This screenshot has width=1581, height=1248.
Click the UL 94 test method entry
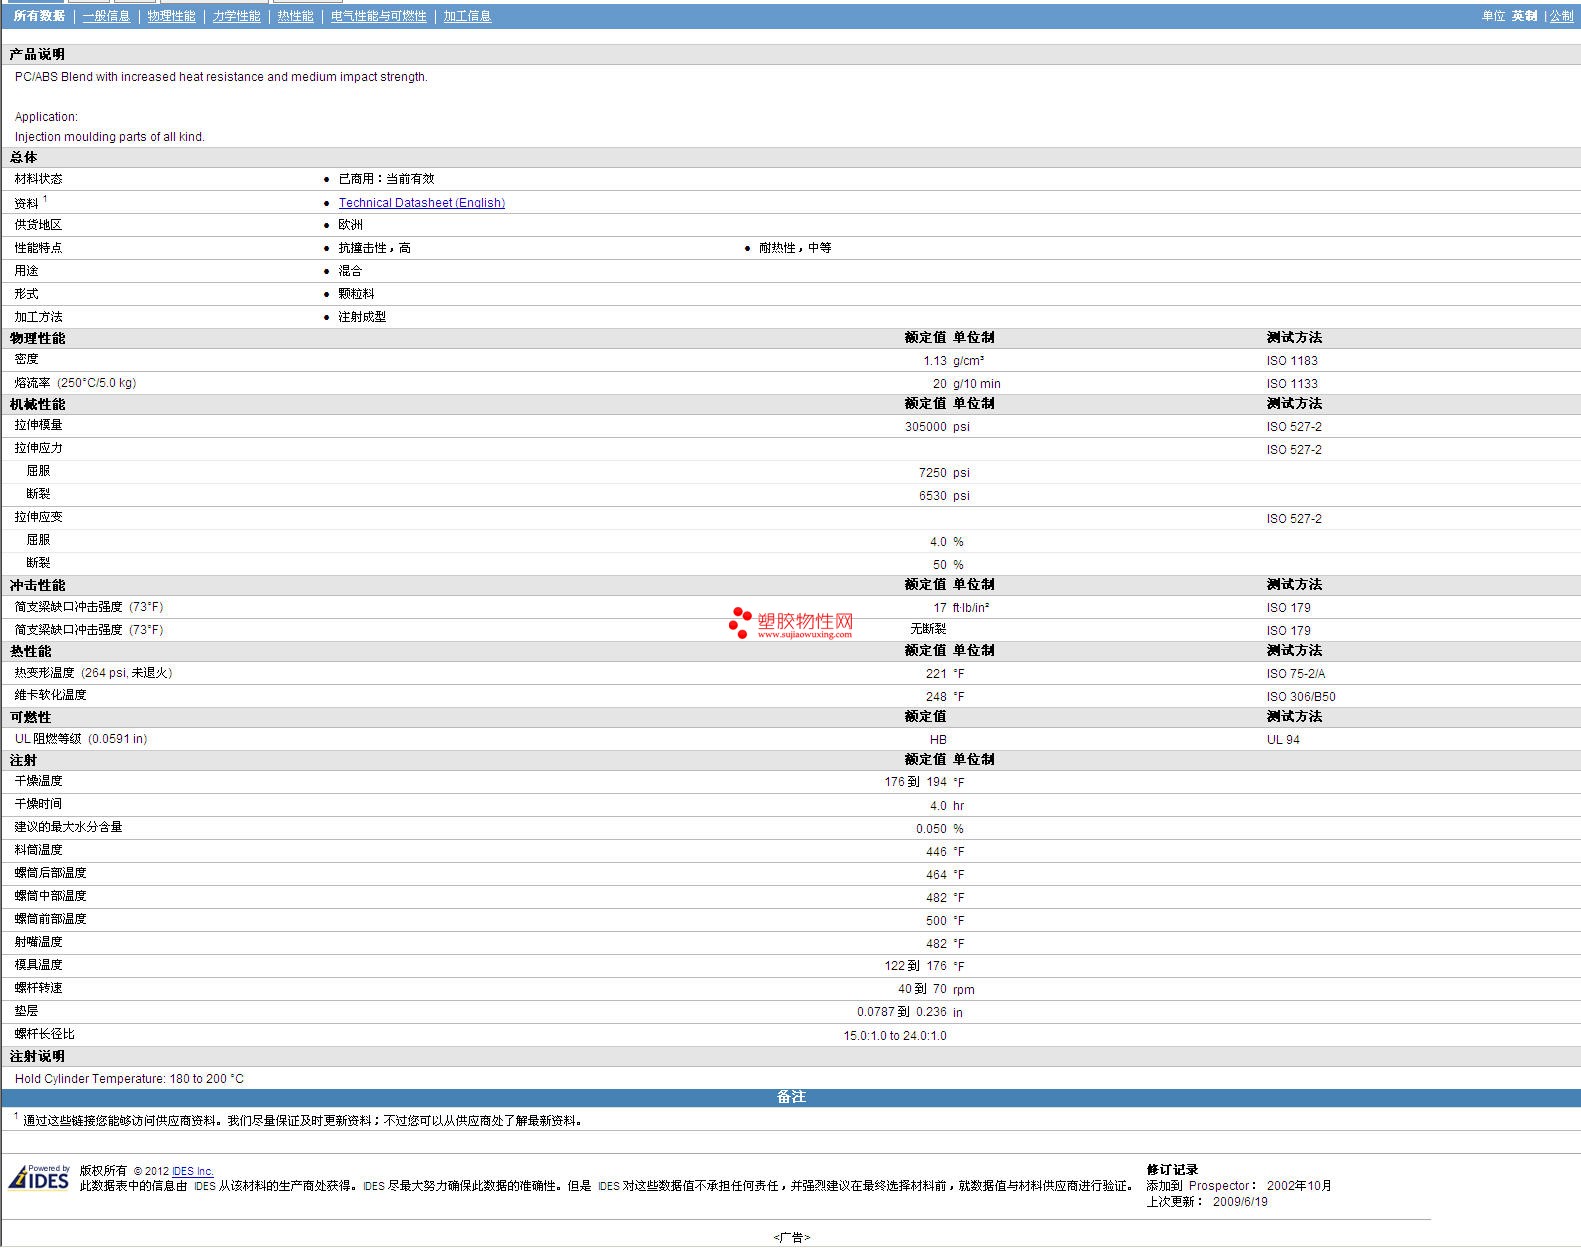click(x=1283, y=740)
